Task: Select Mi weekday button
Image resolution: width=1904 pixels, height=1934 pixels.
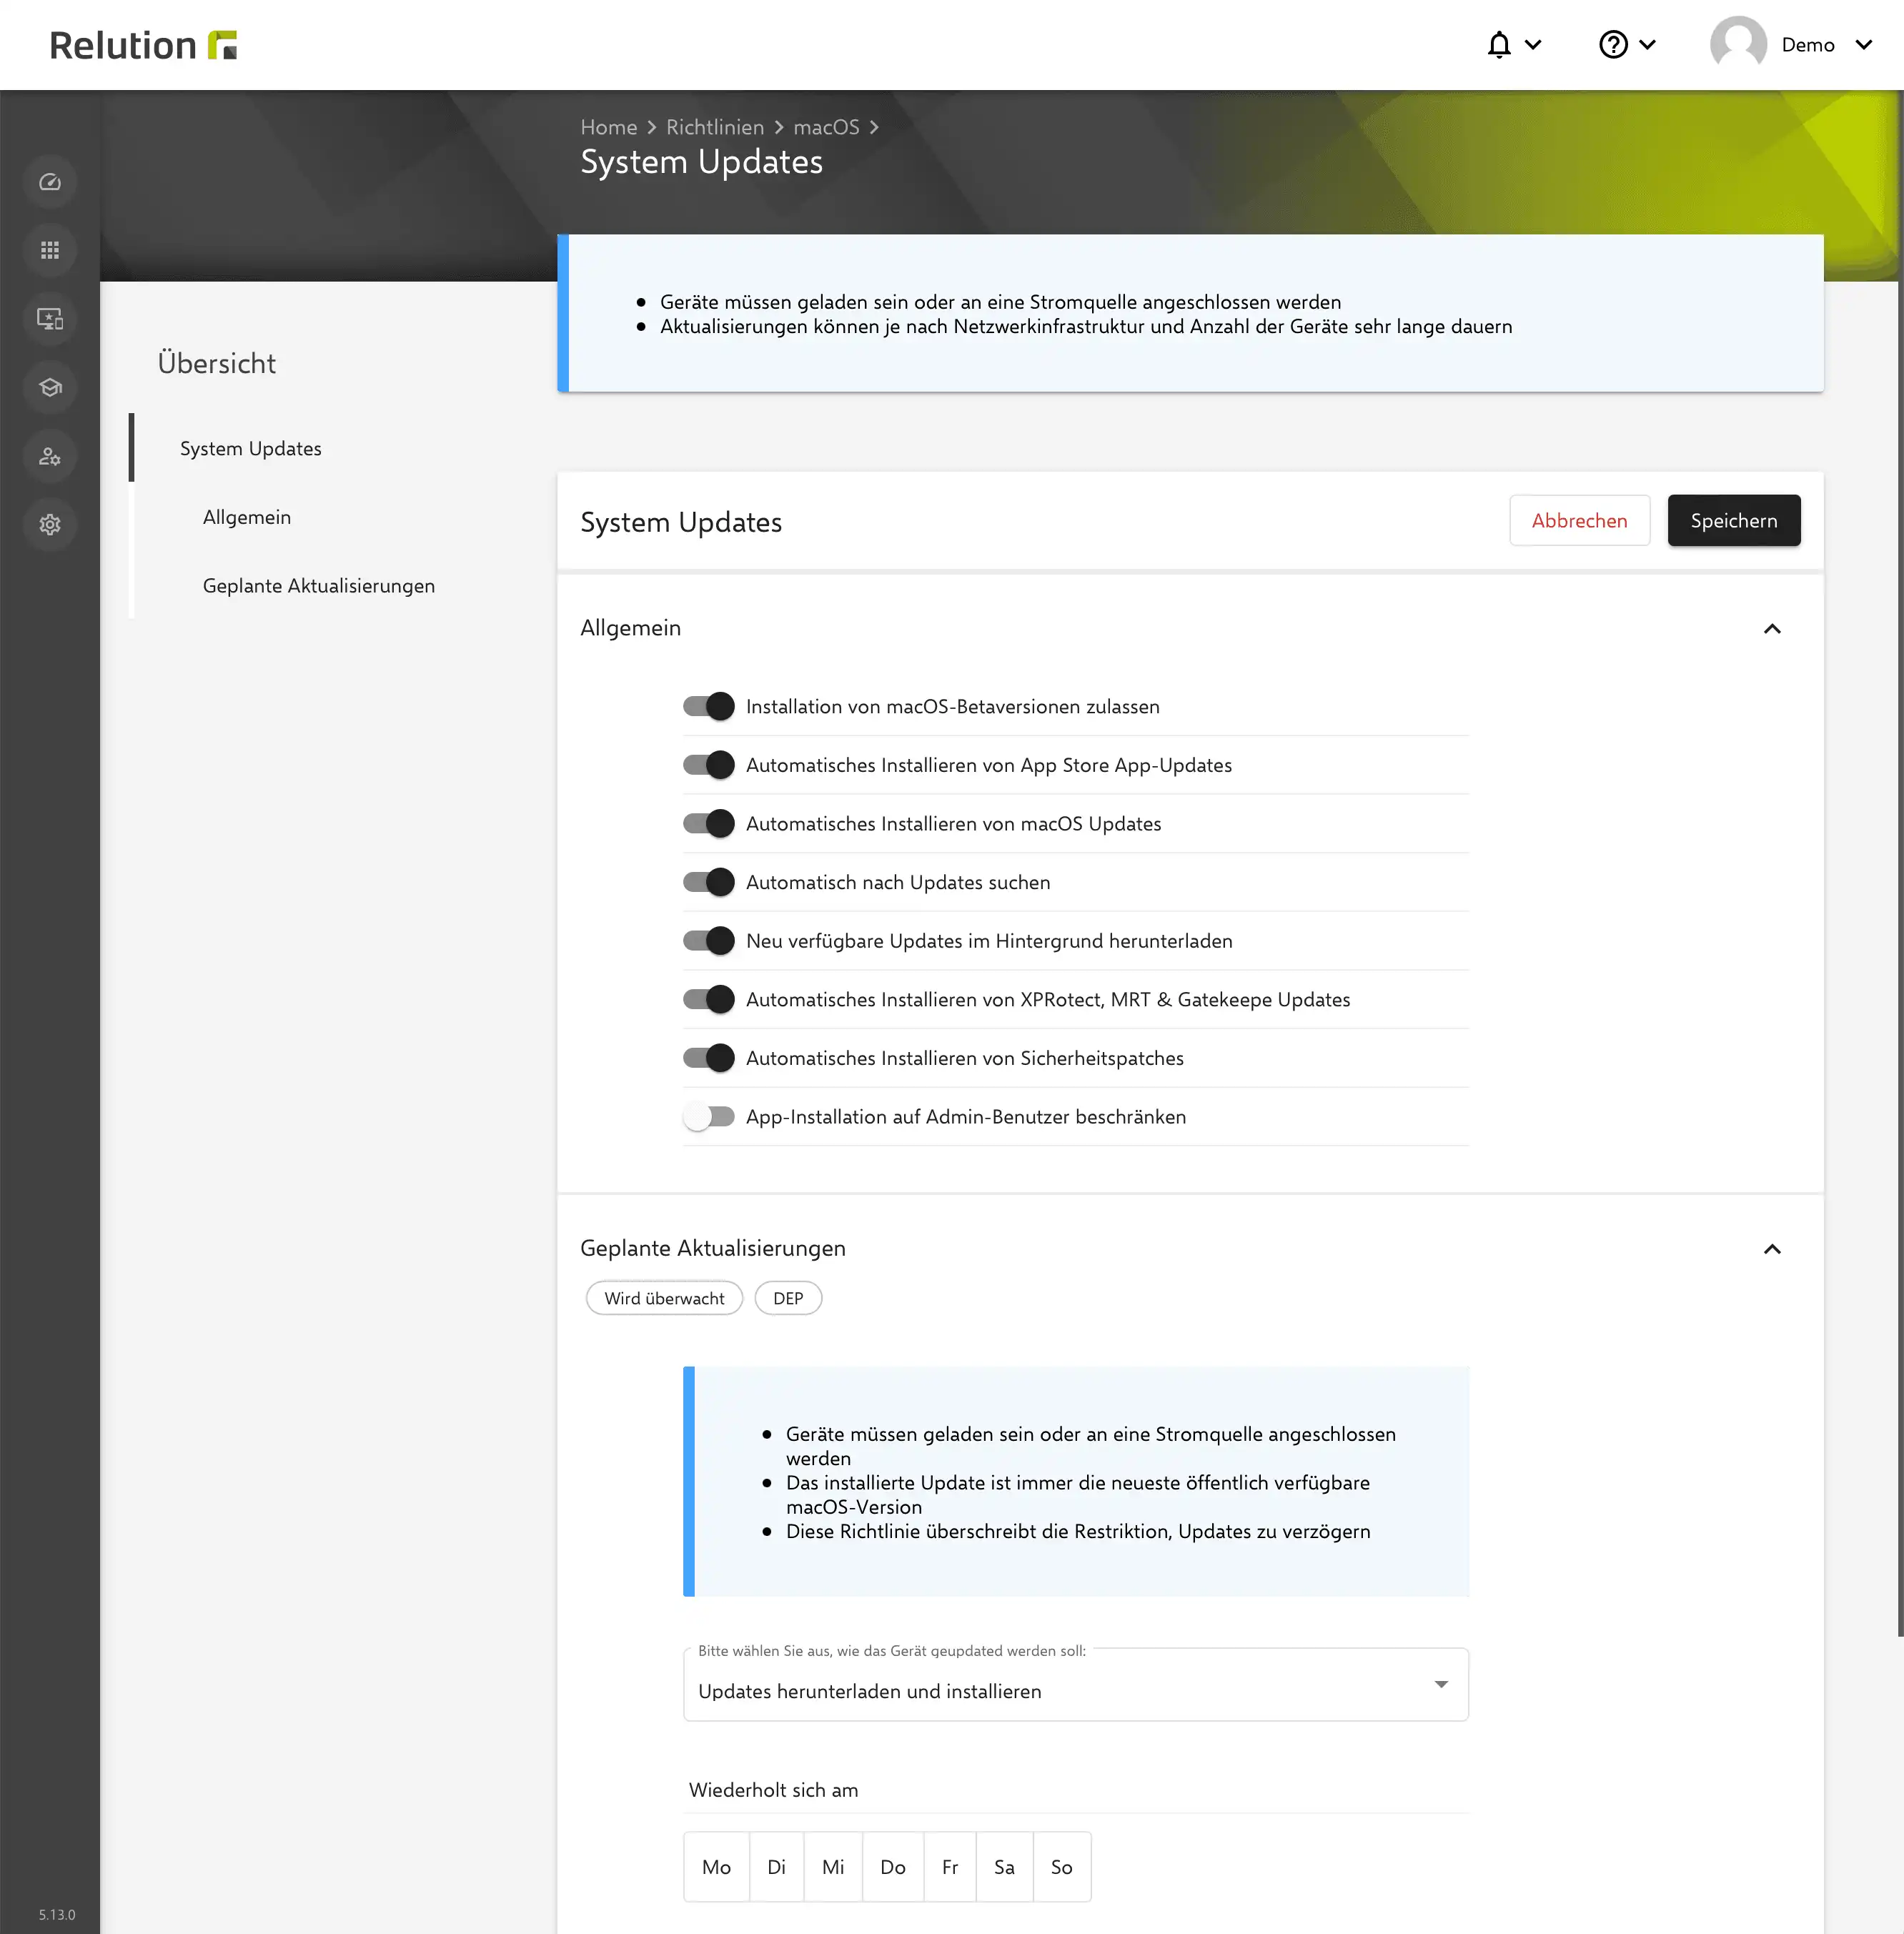Action: tap(833, 1867)
